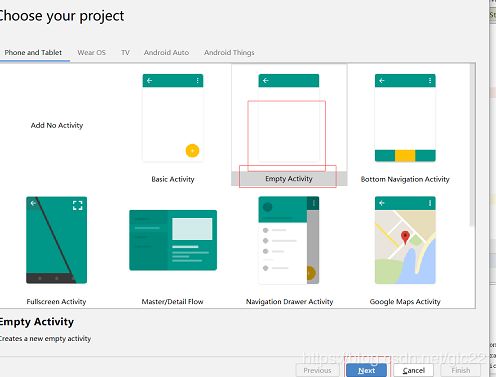The image size is (496, 377).
Task: Click the Empty Activity label in grid
Action: click(289, 179)
